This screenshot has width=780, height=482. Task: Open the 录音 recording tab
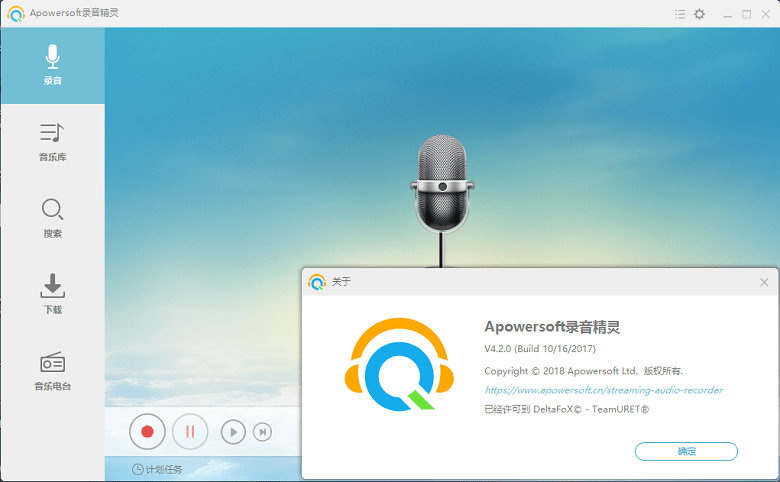pyautogui.click(x=53, y=66)
